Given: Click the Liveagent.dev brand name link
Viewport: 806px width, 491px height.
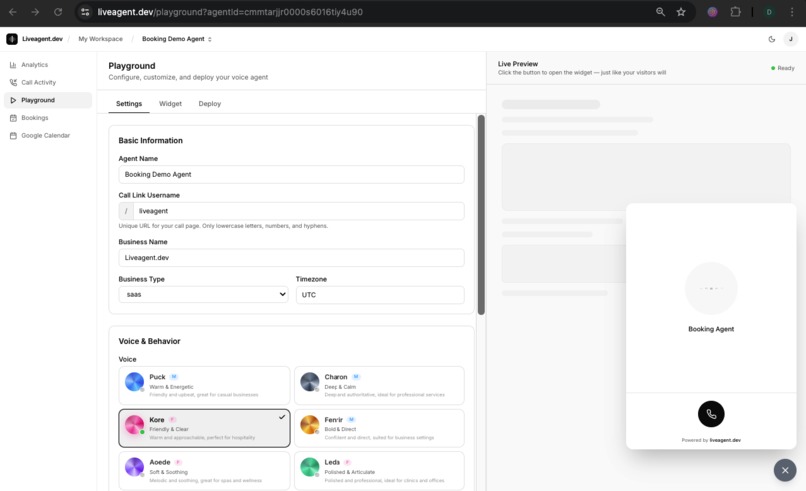Looking at the screenshot, I should pos(42,39).
